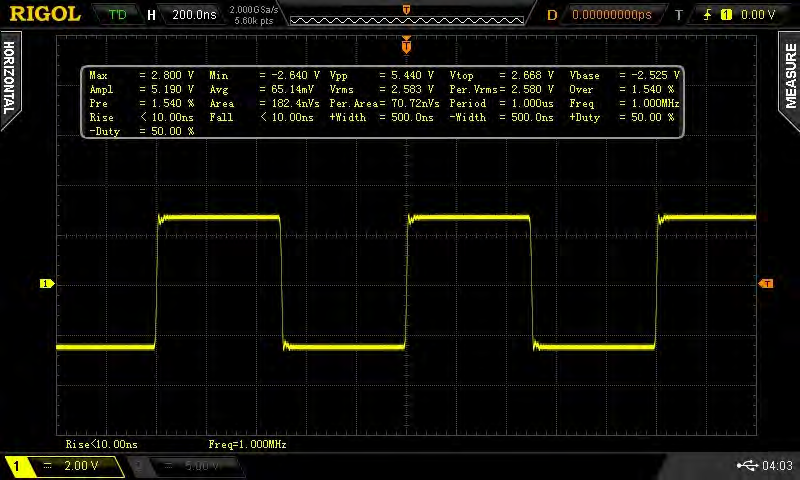This screenshot has width=800, height=480.
Task: Click the trigger delay 0.00000000ps field
Action: (x=612, y=15)
